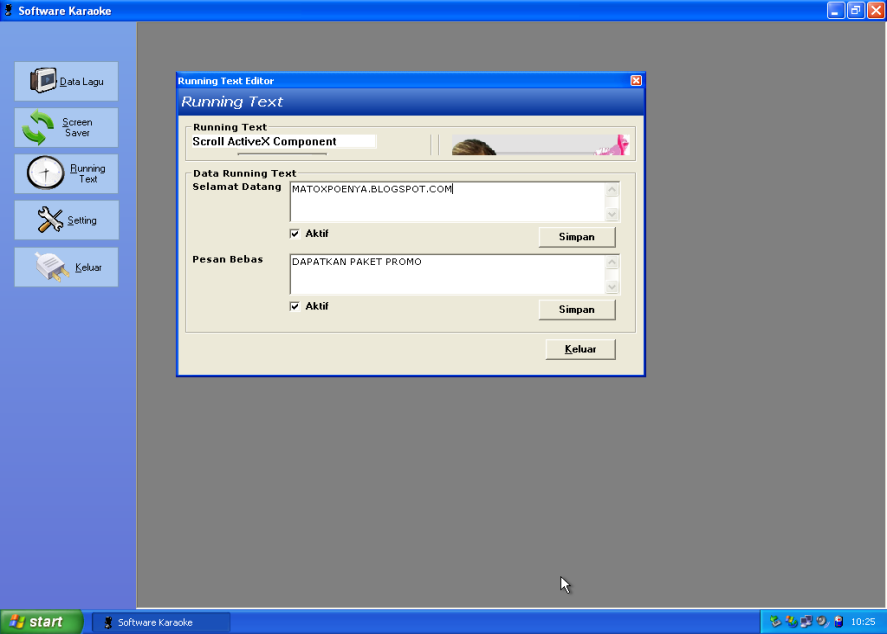Click the Keluar plug sidebar button
Image resolution: width=887 pixels, height=634 pixels.
point(66,267)
